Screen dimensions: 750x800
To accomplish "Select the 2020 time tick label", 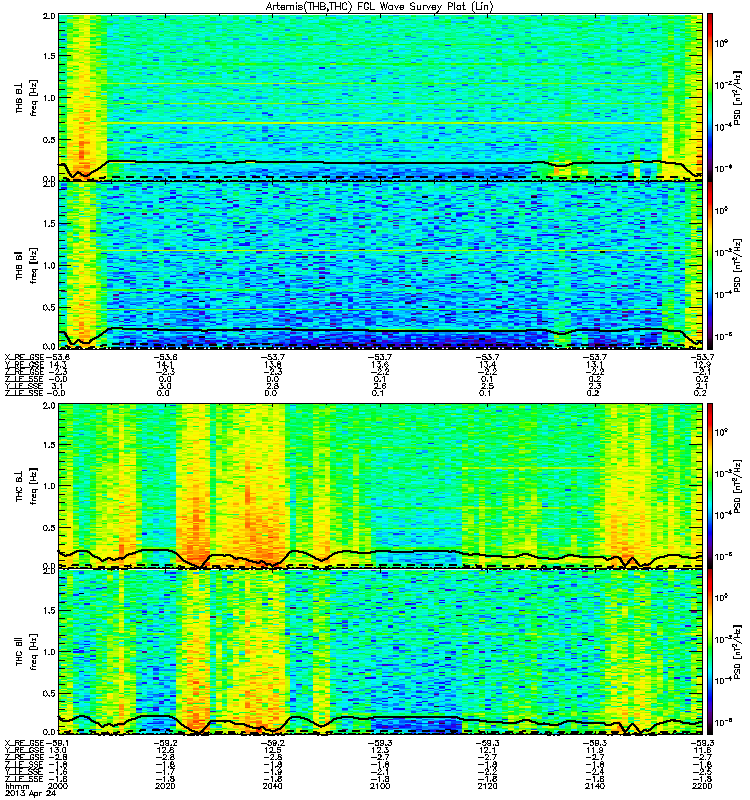I will pos(165,786).
